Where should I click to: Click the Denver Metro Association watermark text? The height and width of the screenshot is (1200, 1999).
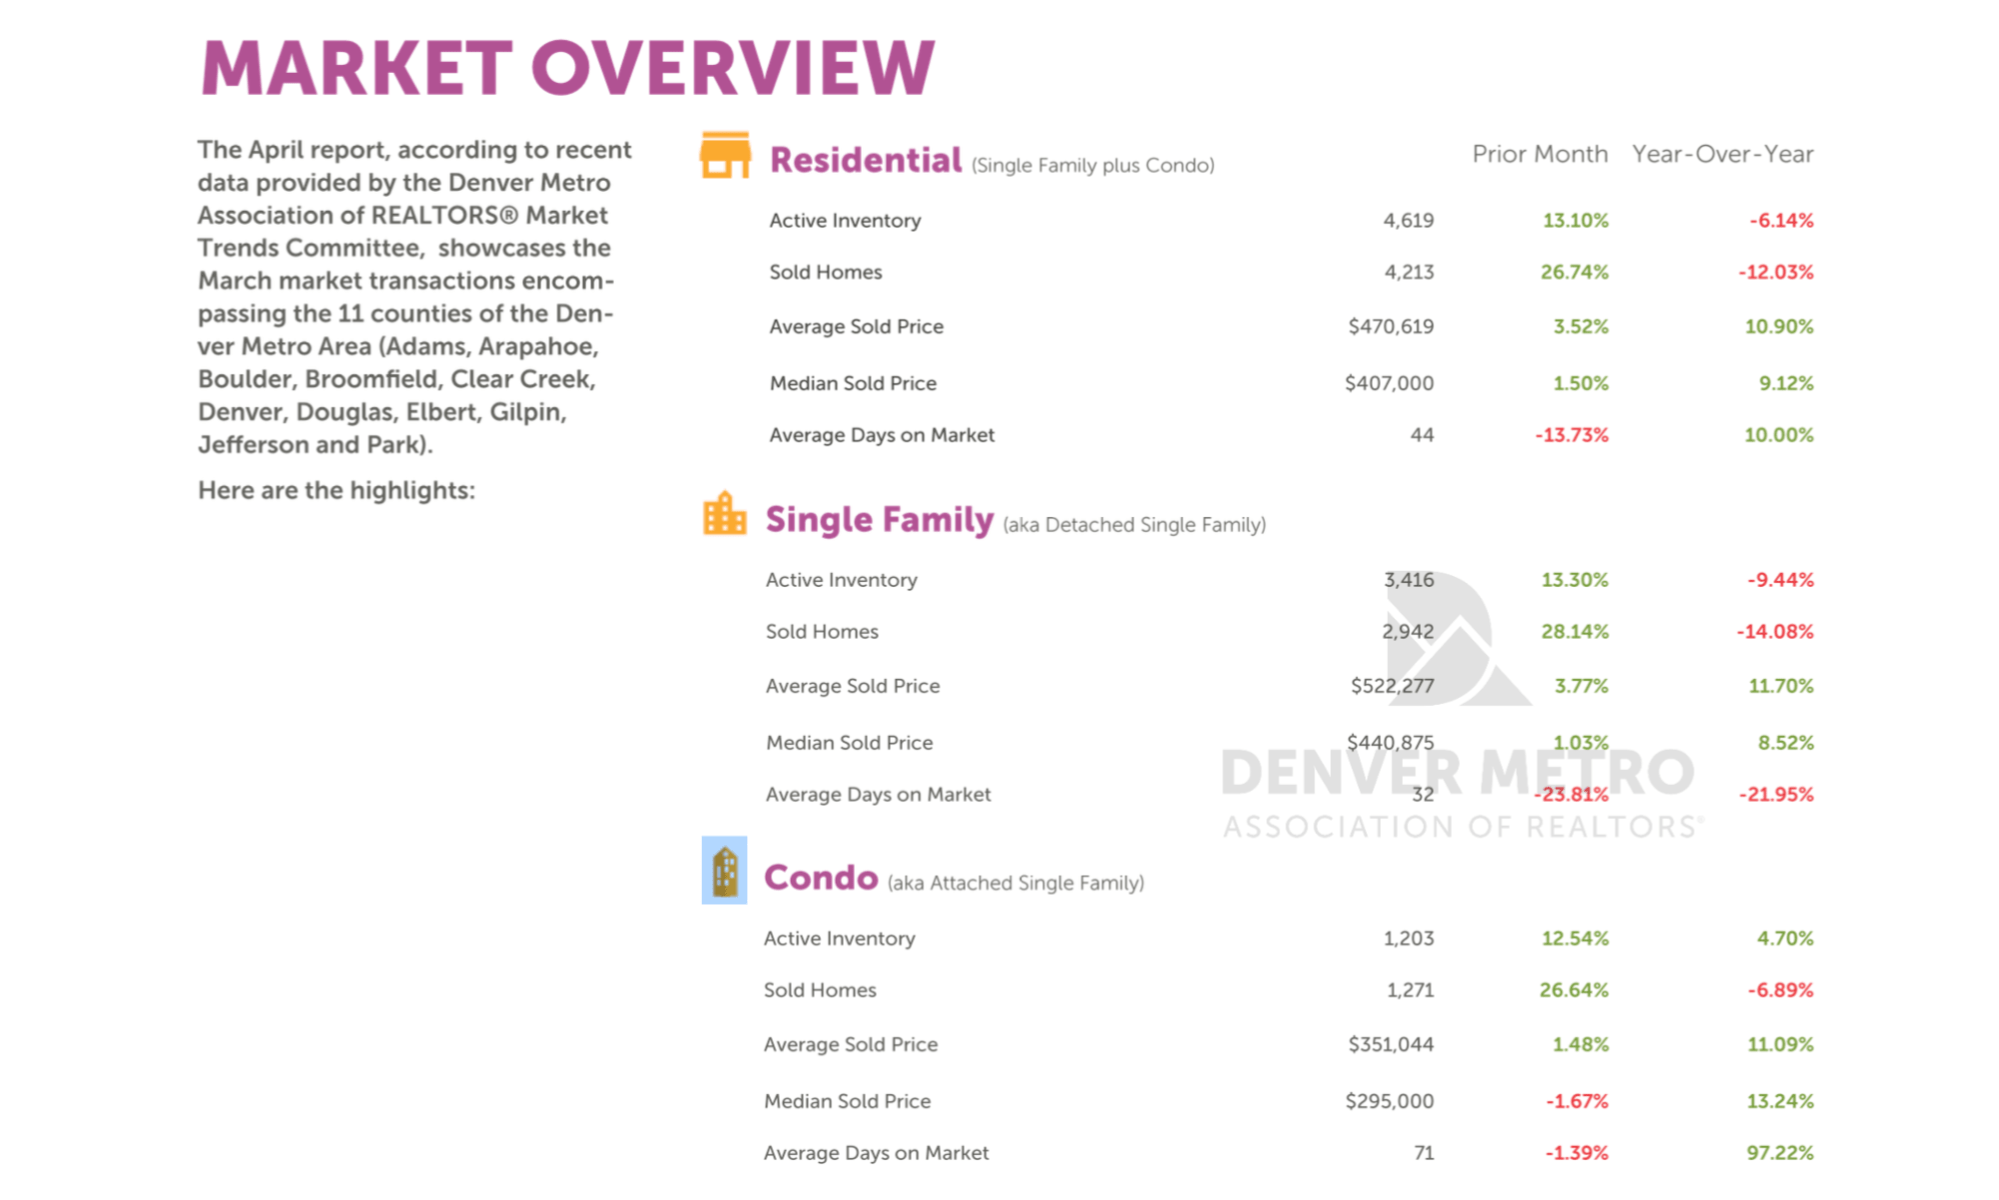point(1458,775)
